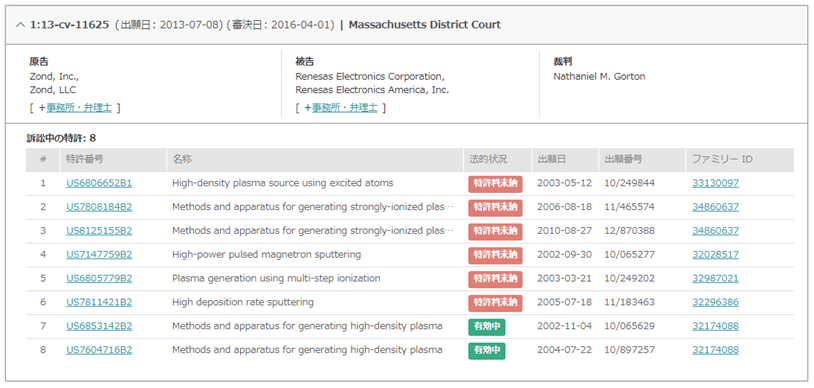Select filing date 2010-08-27
Image resolution: width=814 pixels, height=388 pixels.
pos(564,231)
